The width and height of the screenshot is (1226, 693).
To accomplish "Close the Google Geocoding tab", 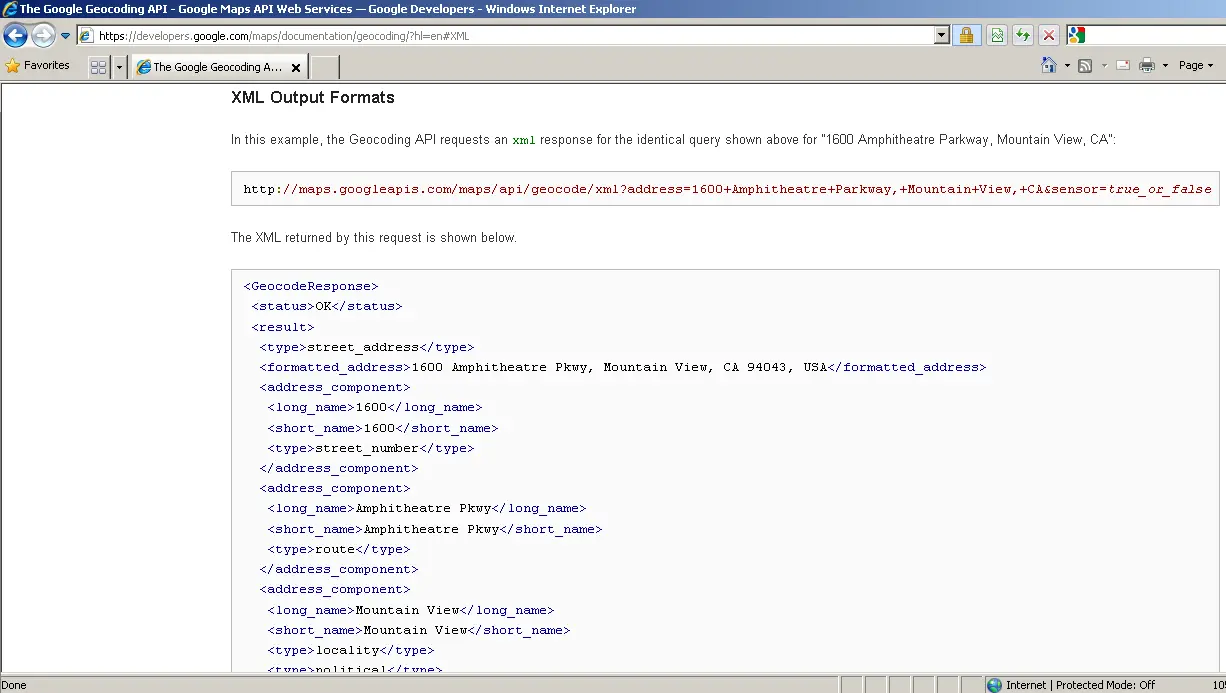I will (x=296, y=68).
